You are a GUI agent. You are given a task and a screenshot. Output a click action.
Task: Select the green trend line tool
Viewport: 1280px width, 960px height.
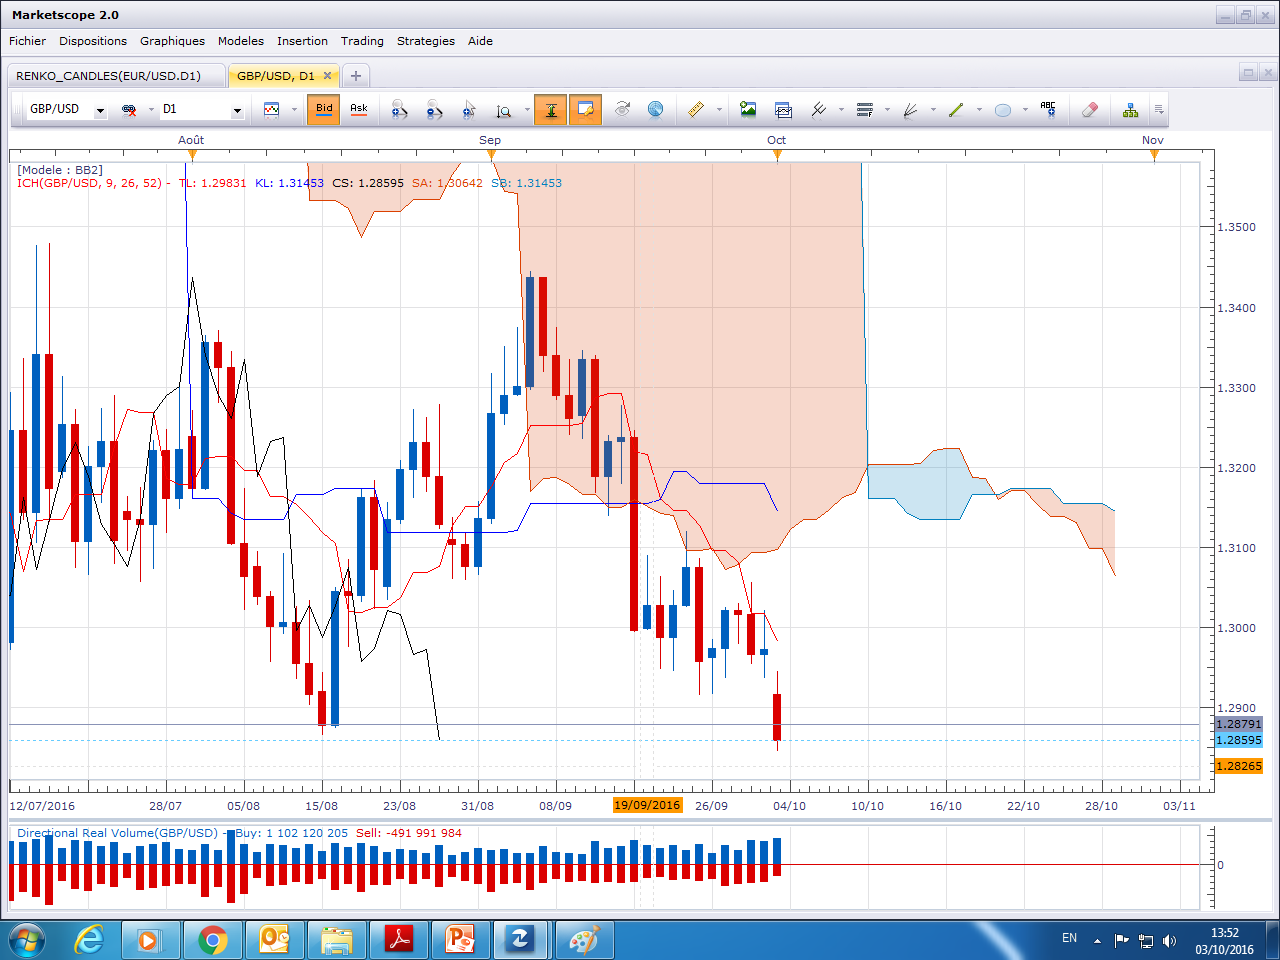click(956, 110)
